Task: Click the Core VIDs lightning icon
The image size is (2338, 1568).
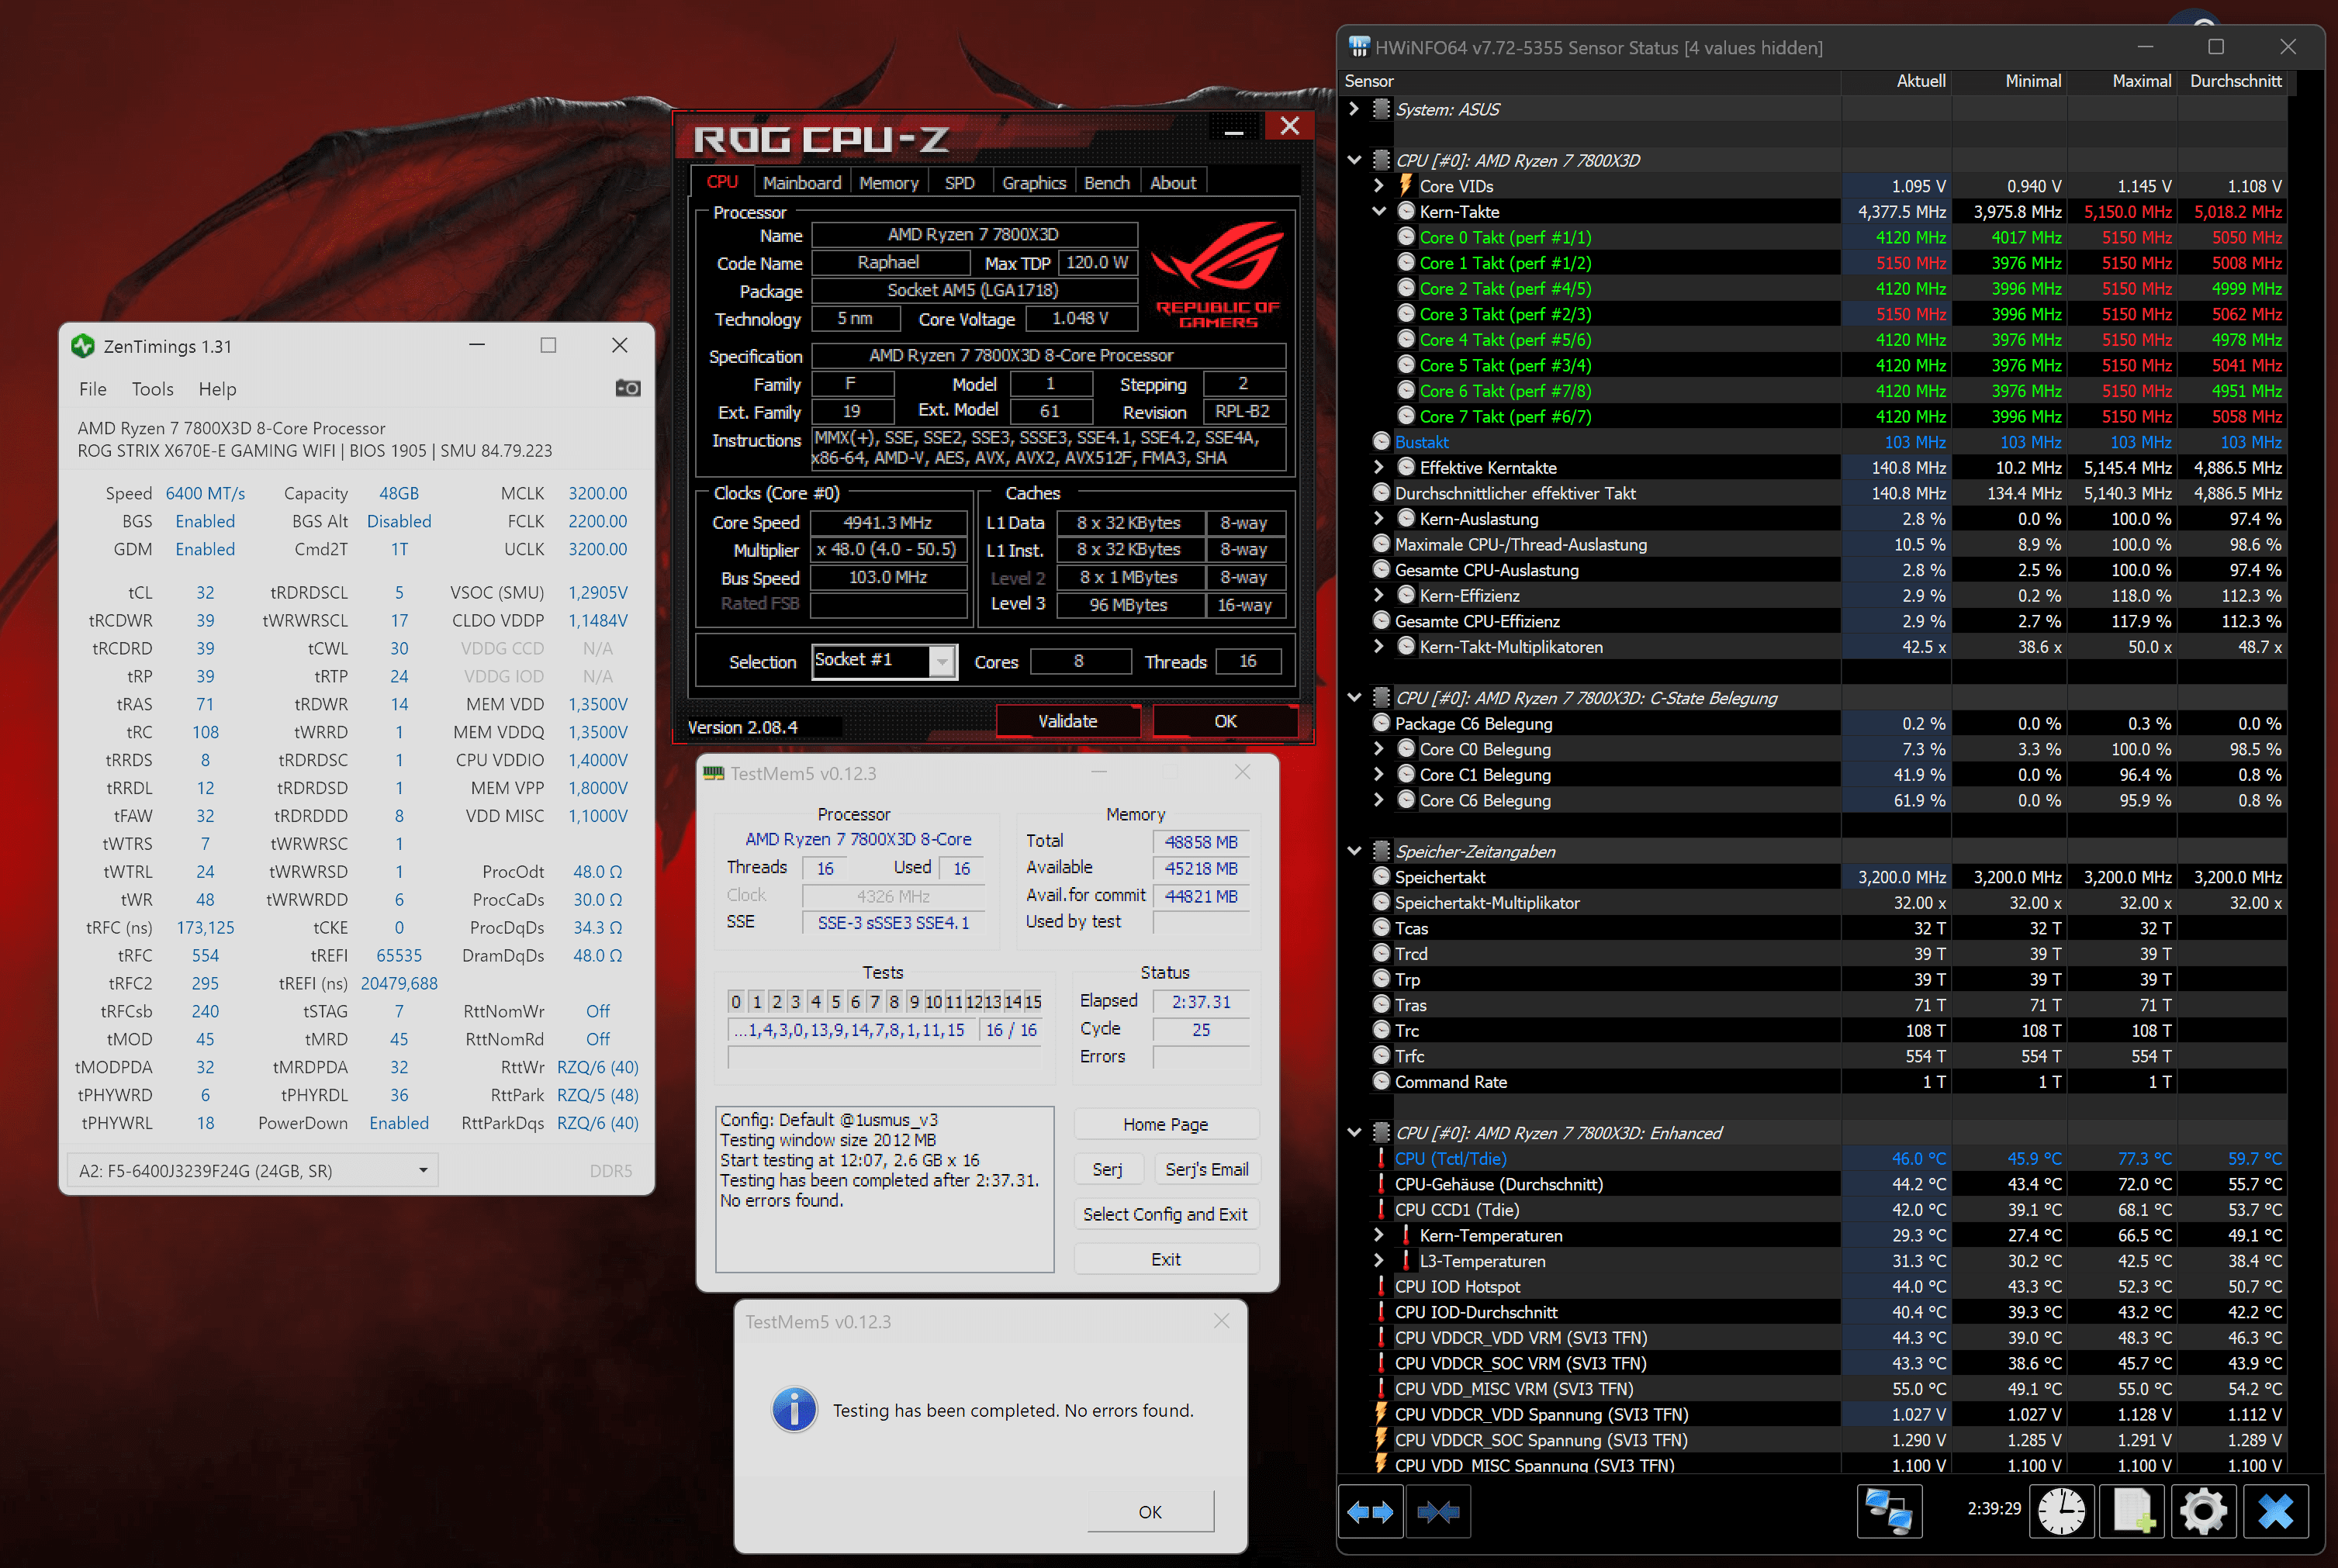Action: pos(1405,186)
